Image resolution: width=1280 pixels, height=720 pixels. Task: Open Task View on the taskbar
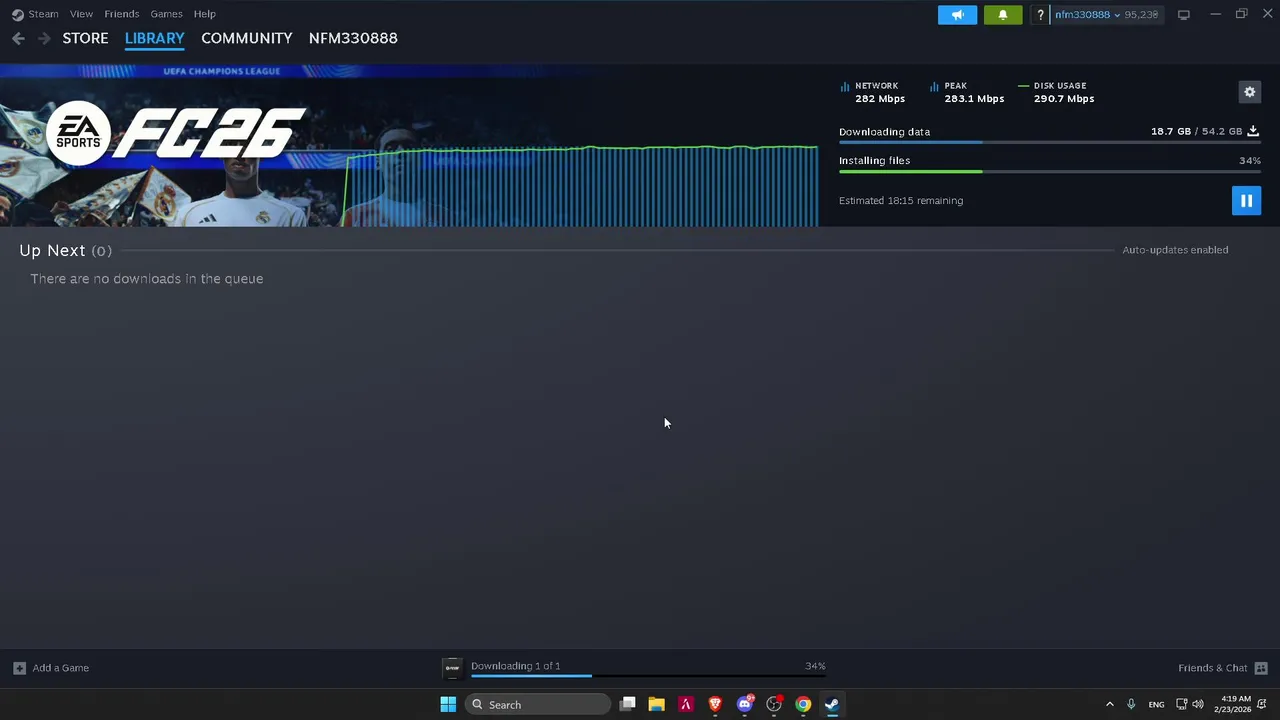point(627,704)
